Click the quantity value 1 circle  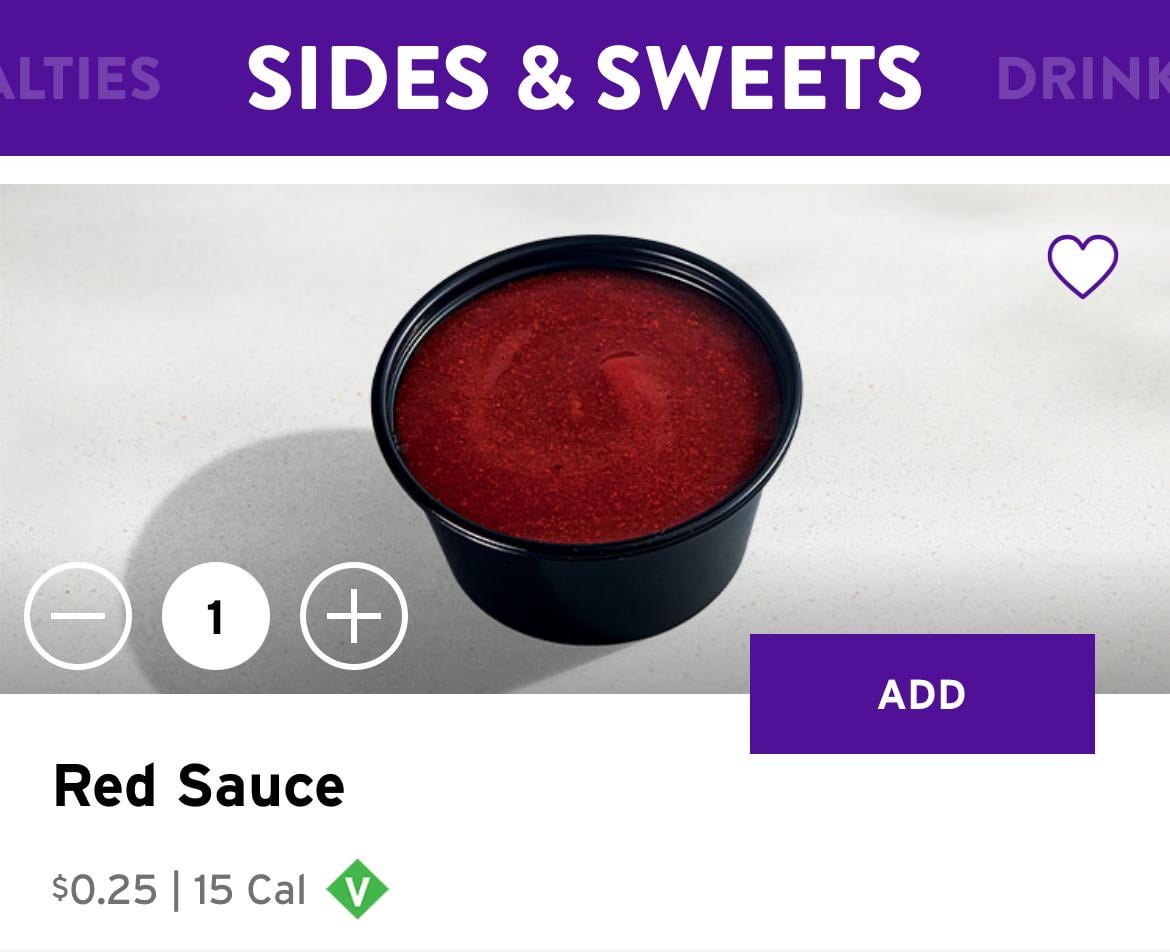tap(215, 616)
